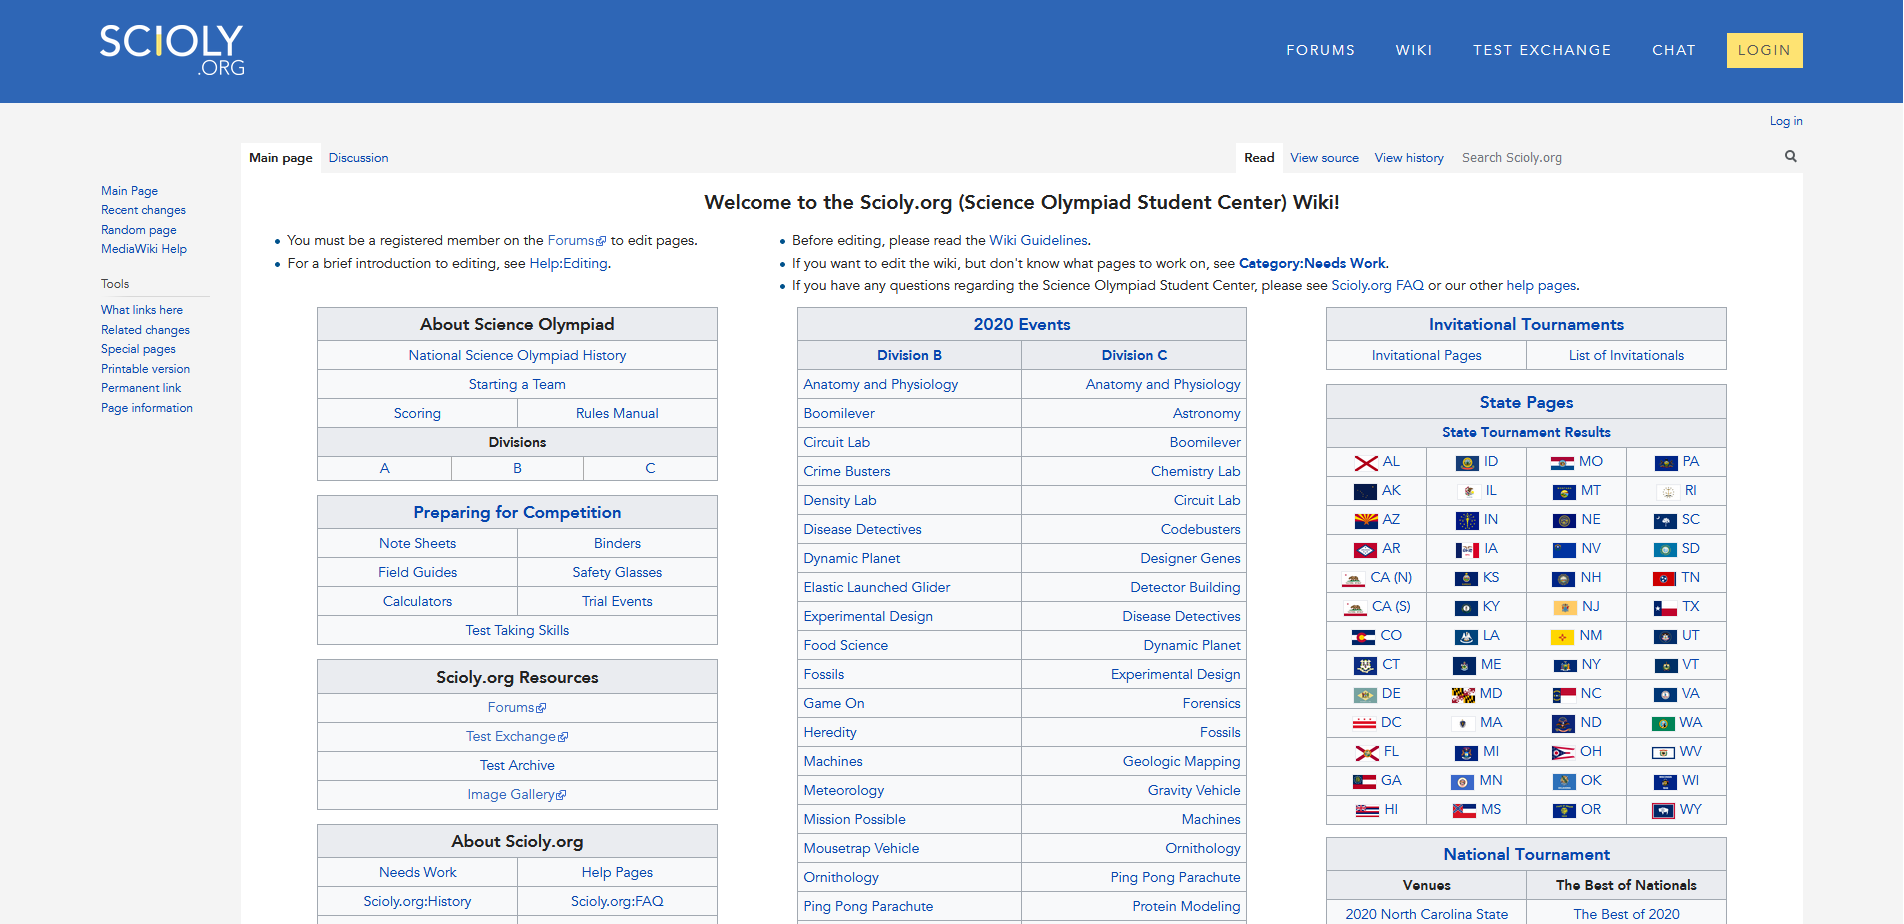Click the Scioly.org logo
1904x924 pixels.
[172, 50]
